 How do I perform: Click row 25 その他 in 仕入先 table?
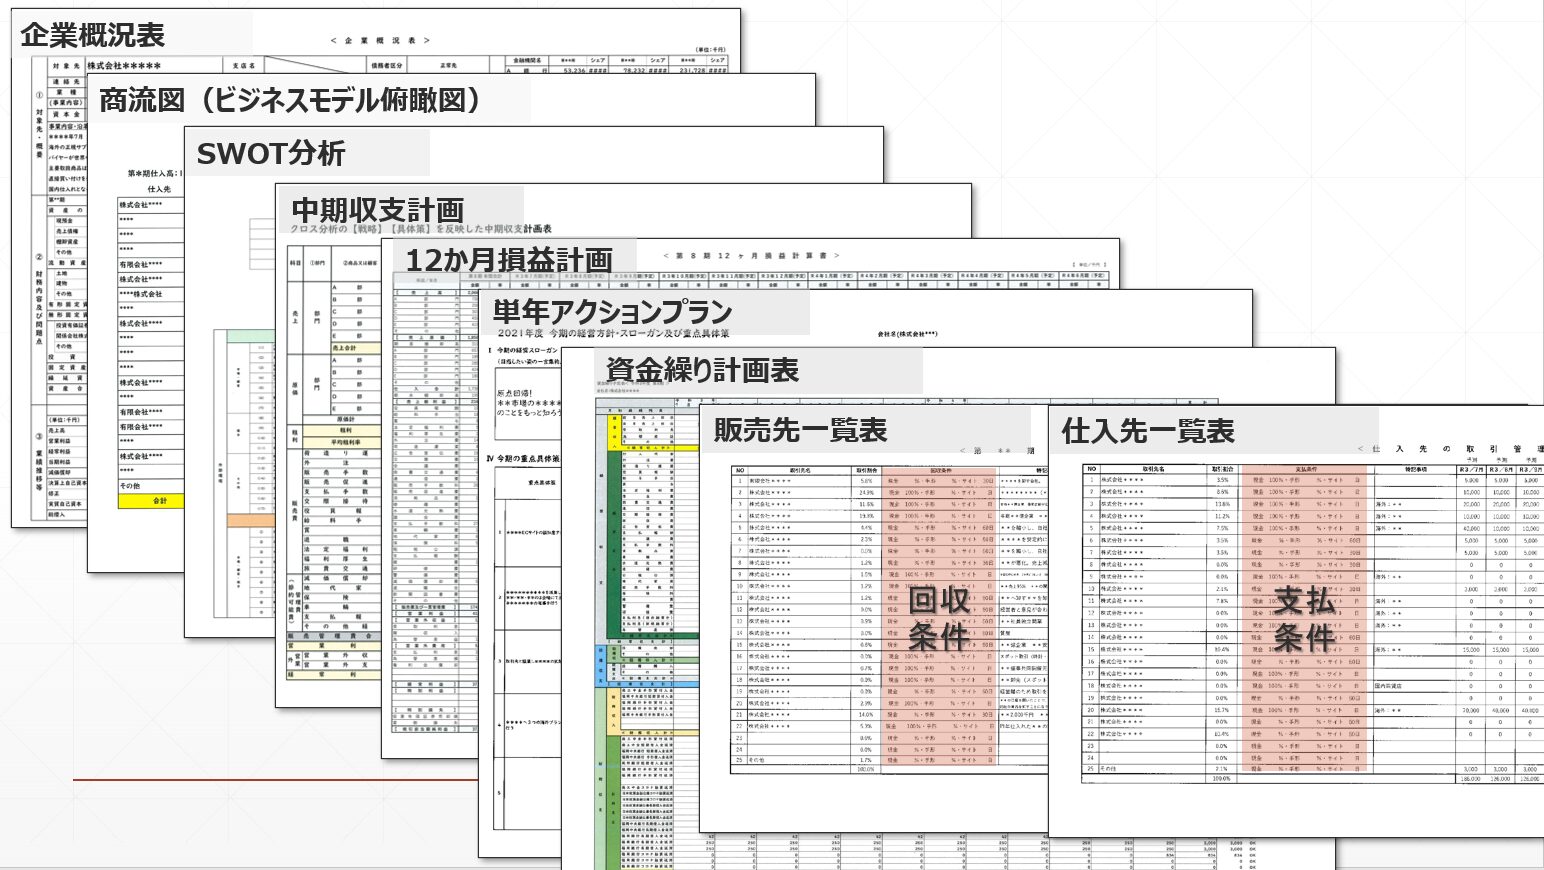1108,769
